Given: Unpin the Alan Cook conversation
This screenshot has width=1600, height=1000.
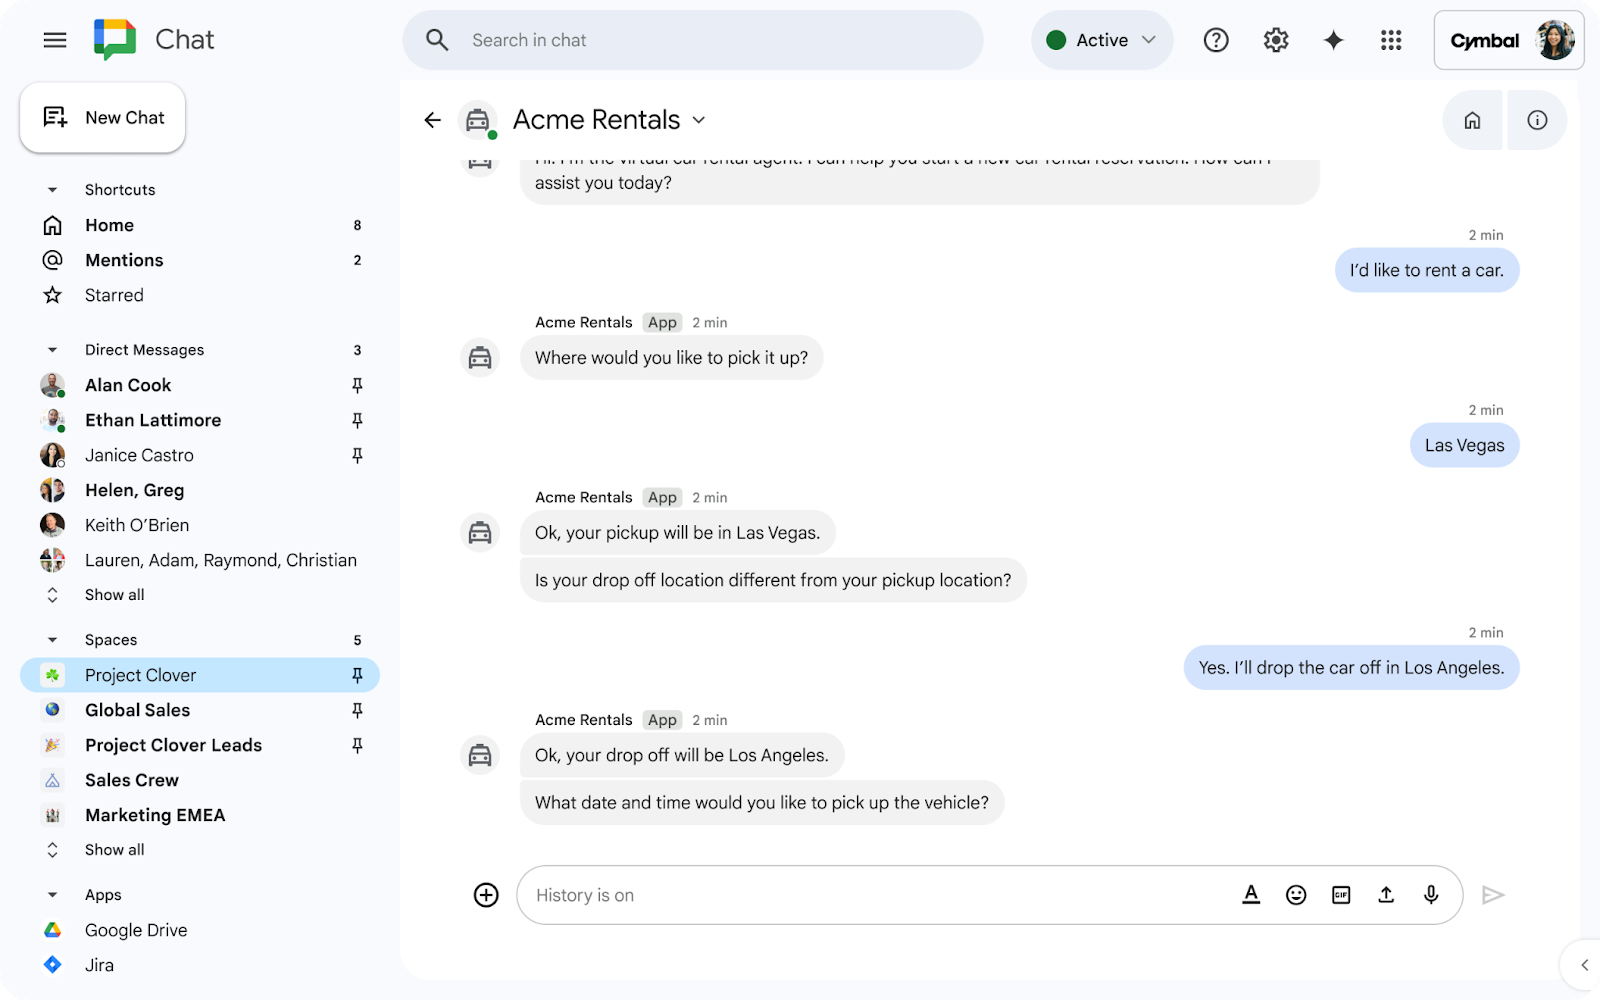Looking at the screenshot, I should pos(357,386).
